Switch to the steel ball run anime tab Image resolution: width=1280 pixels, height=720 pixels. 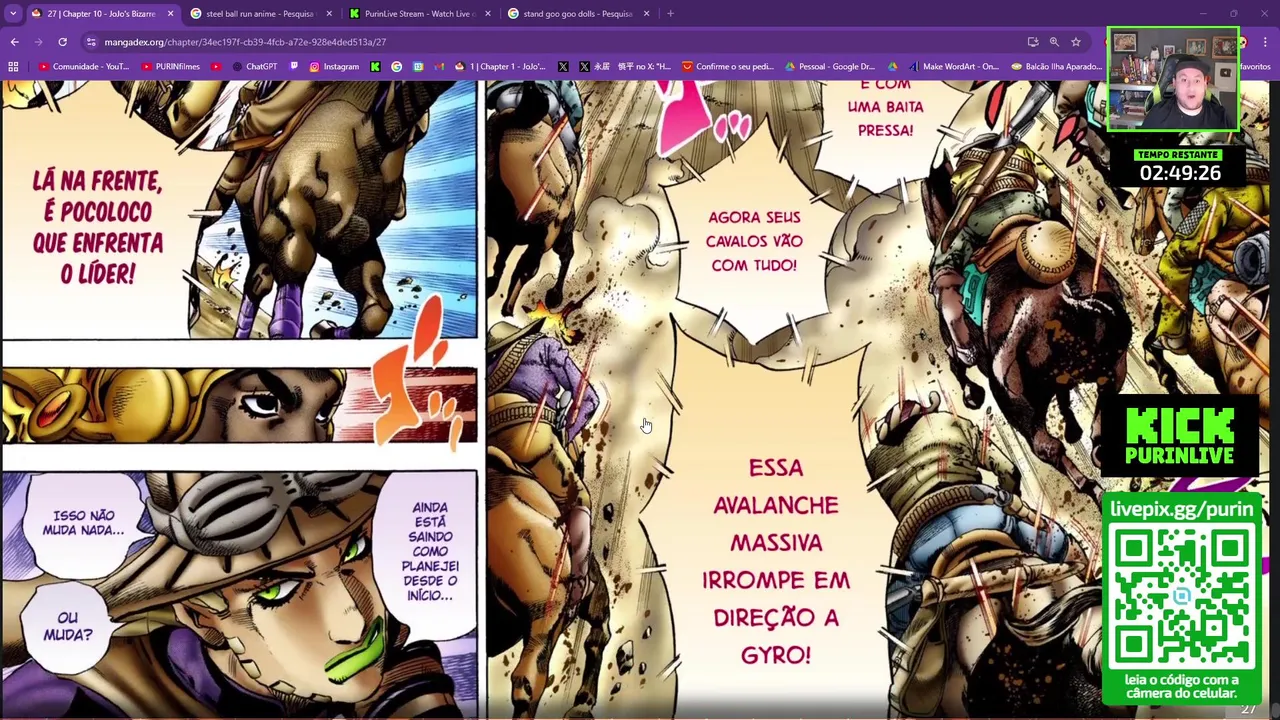[259, 14]
